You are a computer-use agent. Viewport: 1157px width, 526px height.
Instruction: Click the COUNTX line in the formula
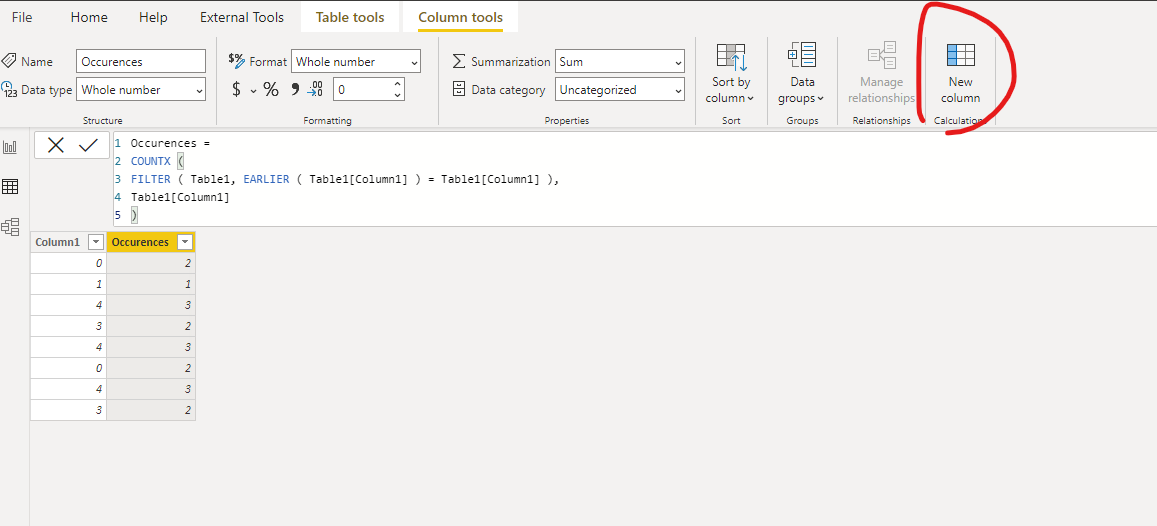coord(156,161)
